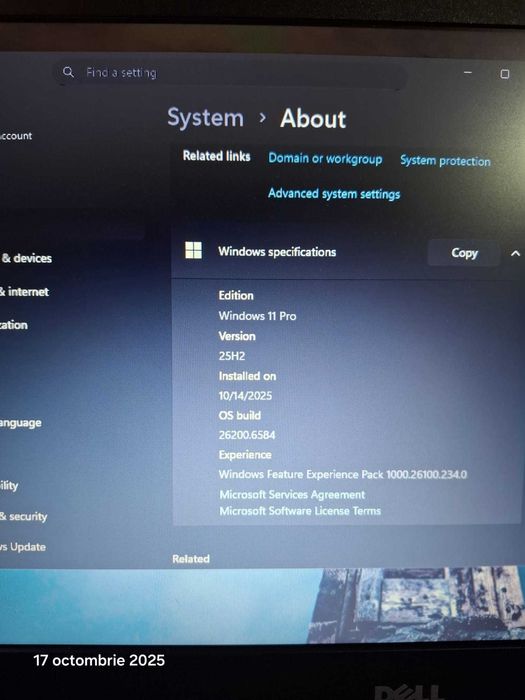Minimize the Settings window
The width and height of the screenshot is (525, 700).
click(467, 72)
